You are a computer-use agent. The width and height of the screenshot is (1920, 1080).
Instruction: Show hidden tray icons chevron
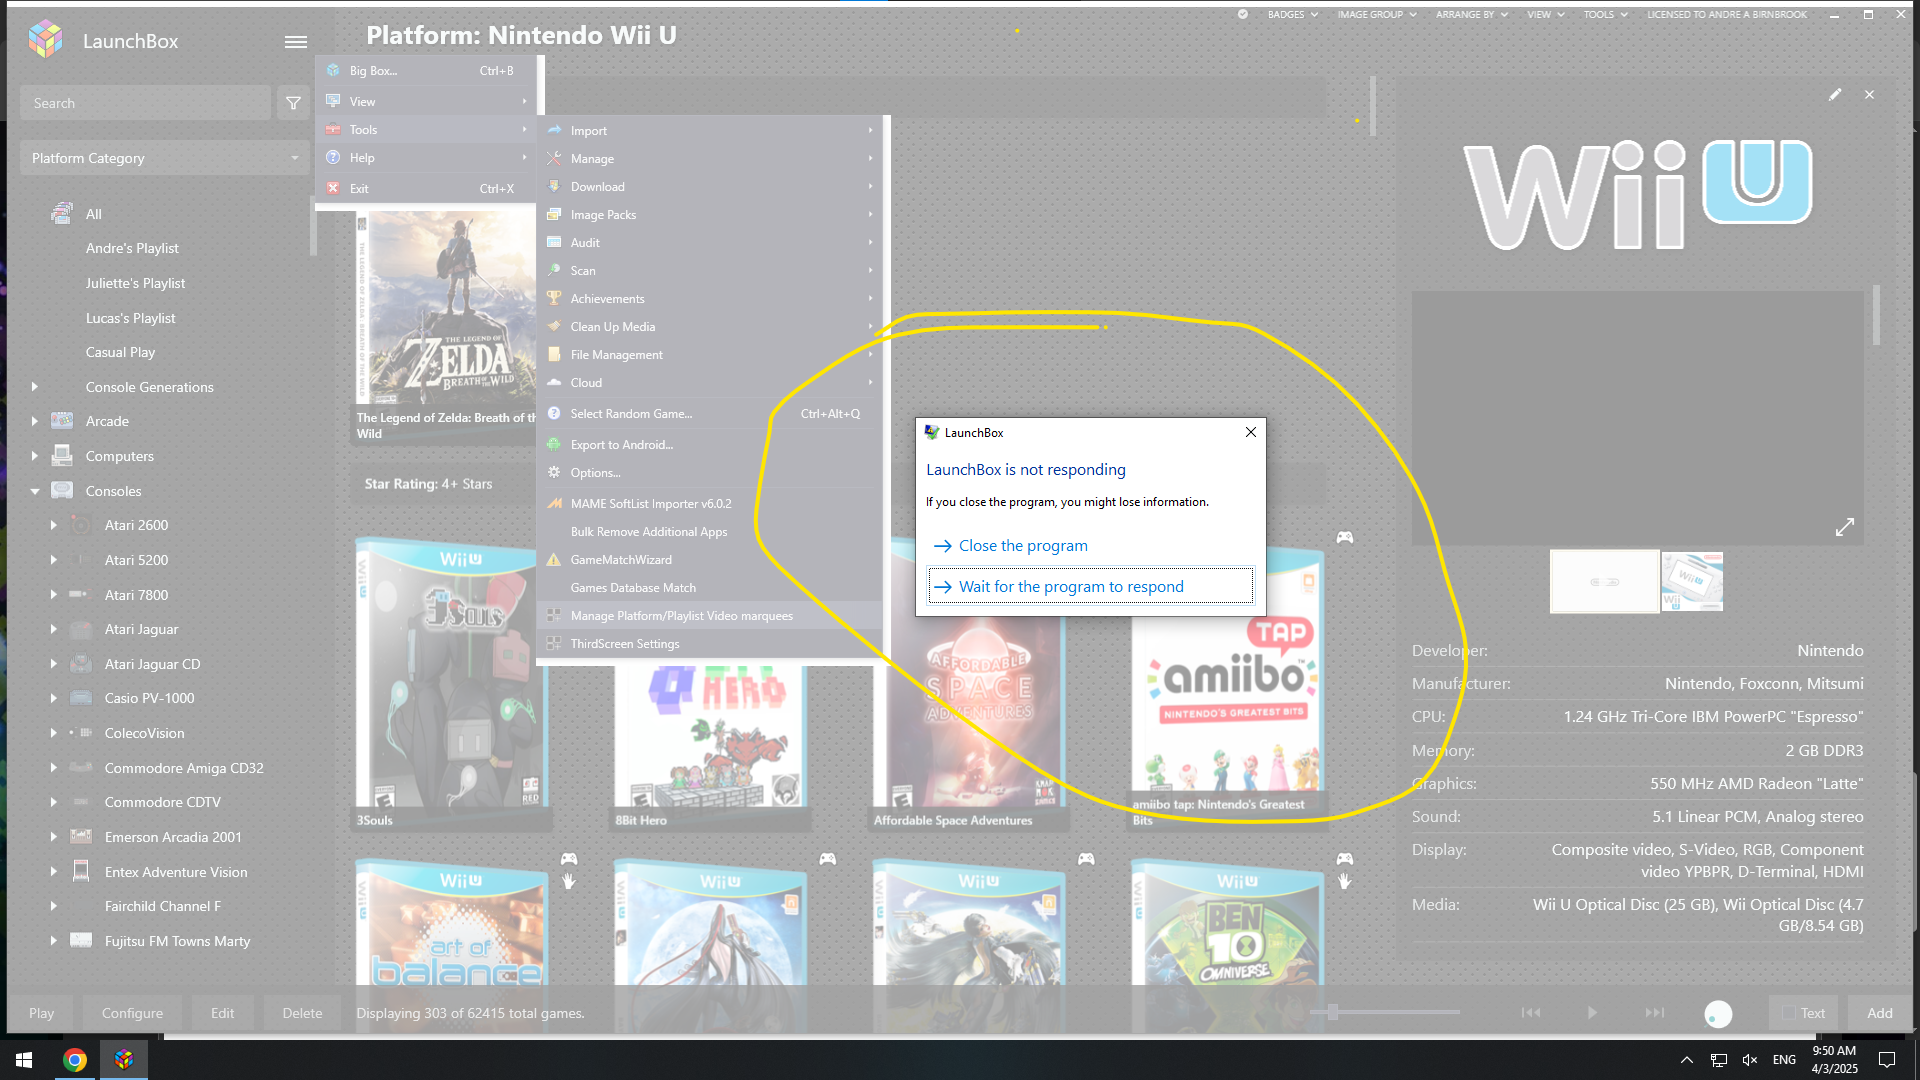[1687, 1060]
